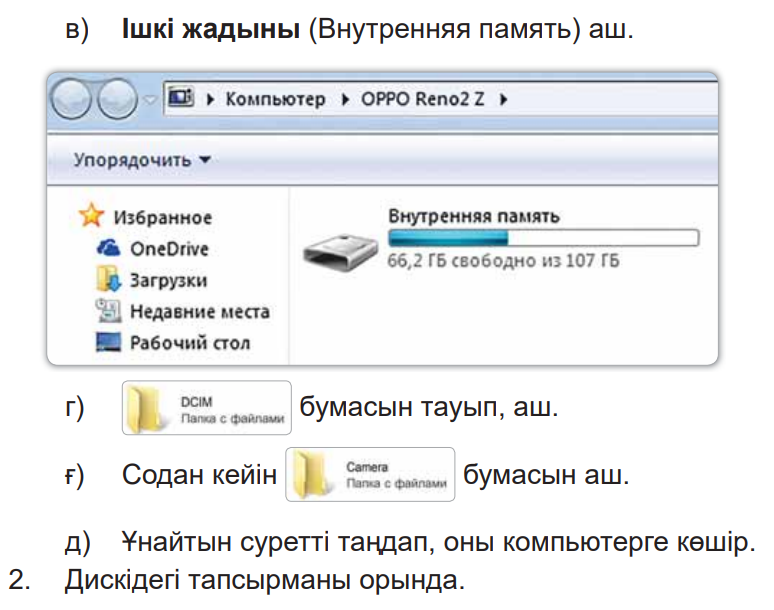Select the DCIM folder name
774x610 pixels.
(x=196, y=402)
